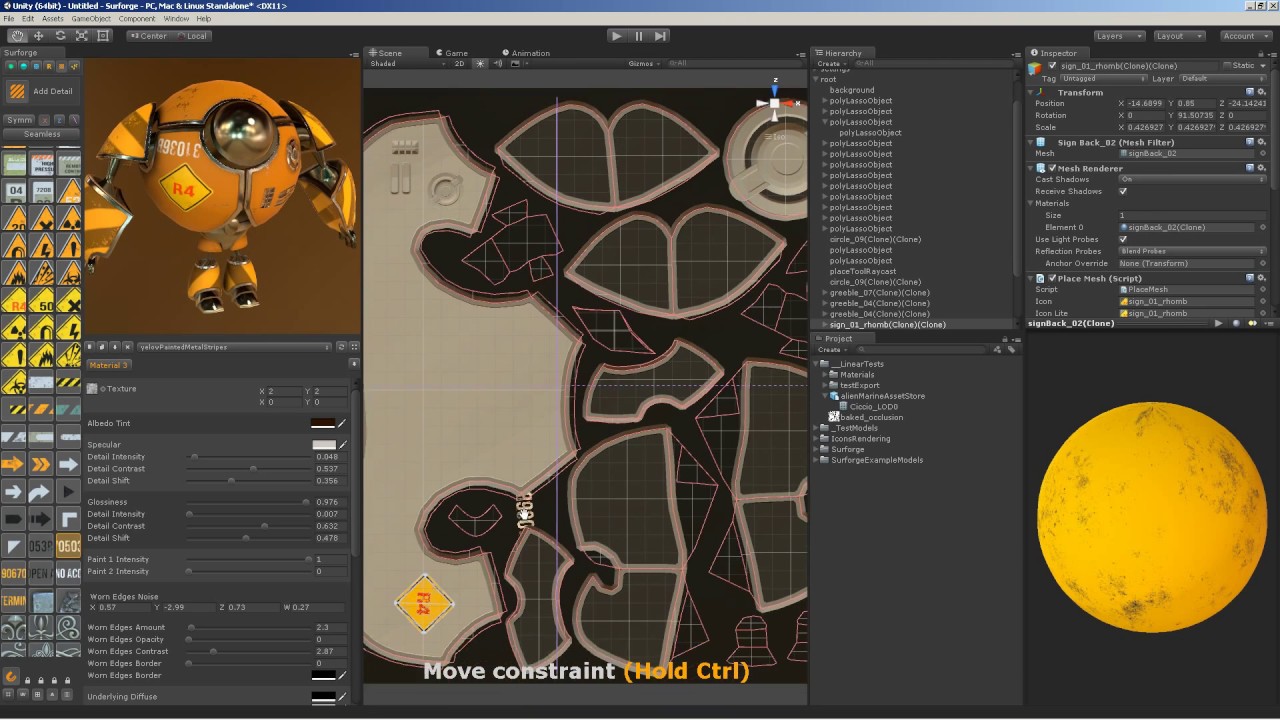The image size is (1280, 720).
Task: Click the Step frame button
Action: (660, 36)
